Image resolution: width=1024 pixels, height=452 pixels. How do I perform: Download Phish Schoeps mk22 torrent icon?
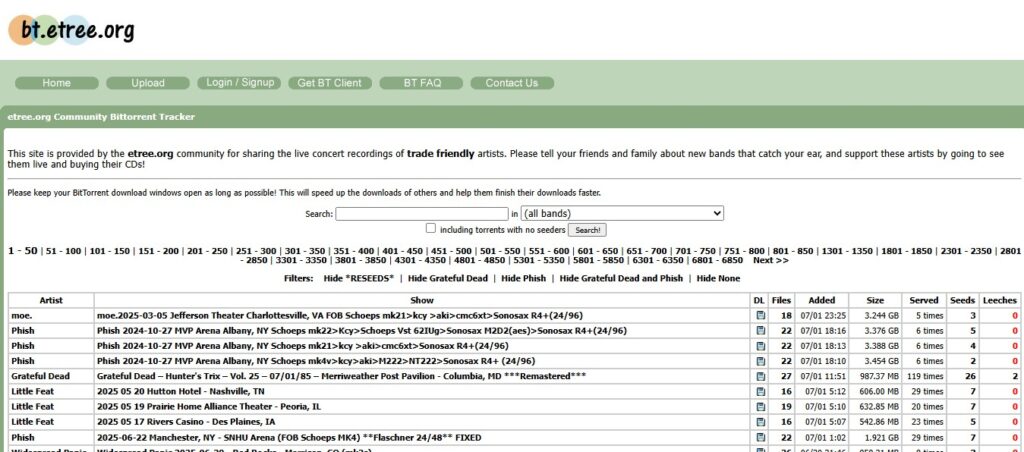tap(760, 331)
